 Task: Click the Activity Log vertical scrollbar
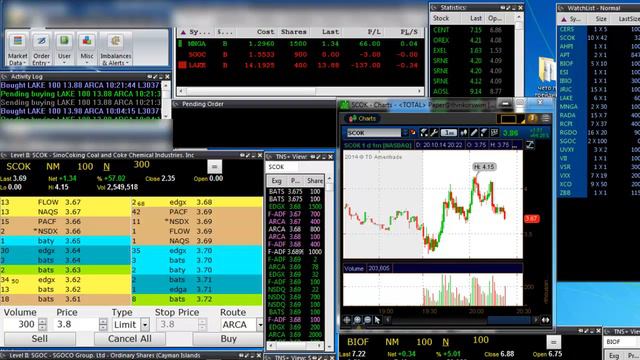click(166, 100)
